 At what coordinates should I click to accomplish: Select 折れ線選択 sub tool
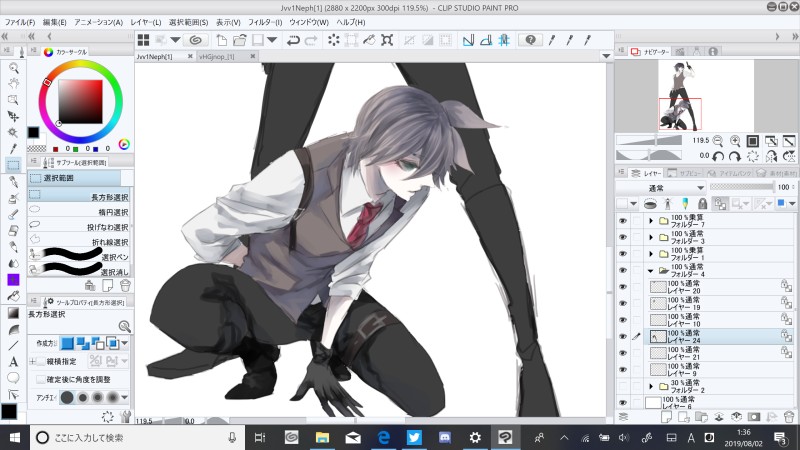tap(79, 241)
